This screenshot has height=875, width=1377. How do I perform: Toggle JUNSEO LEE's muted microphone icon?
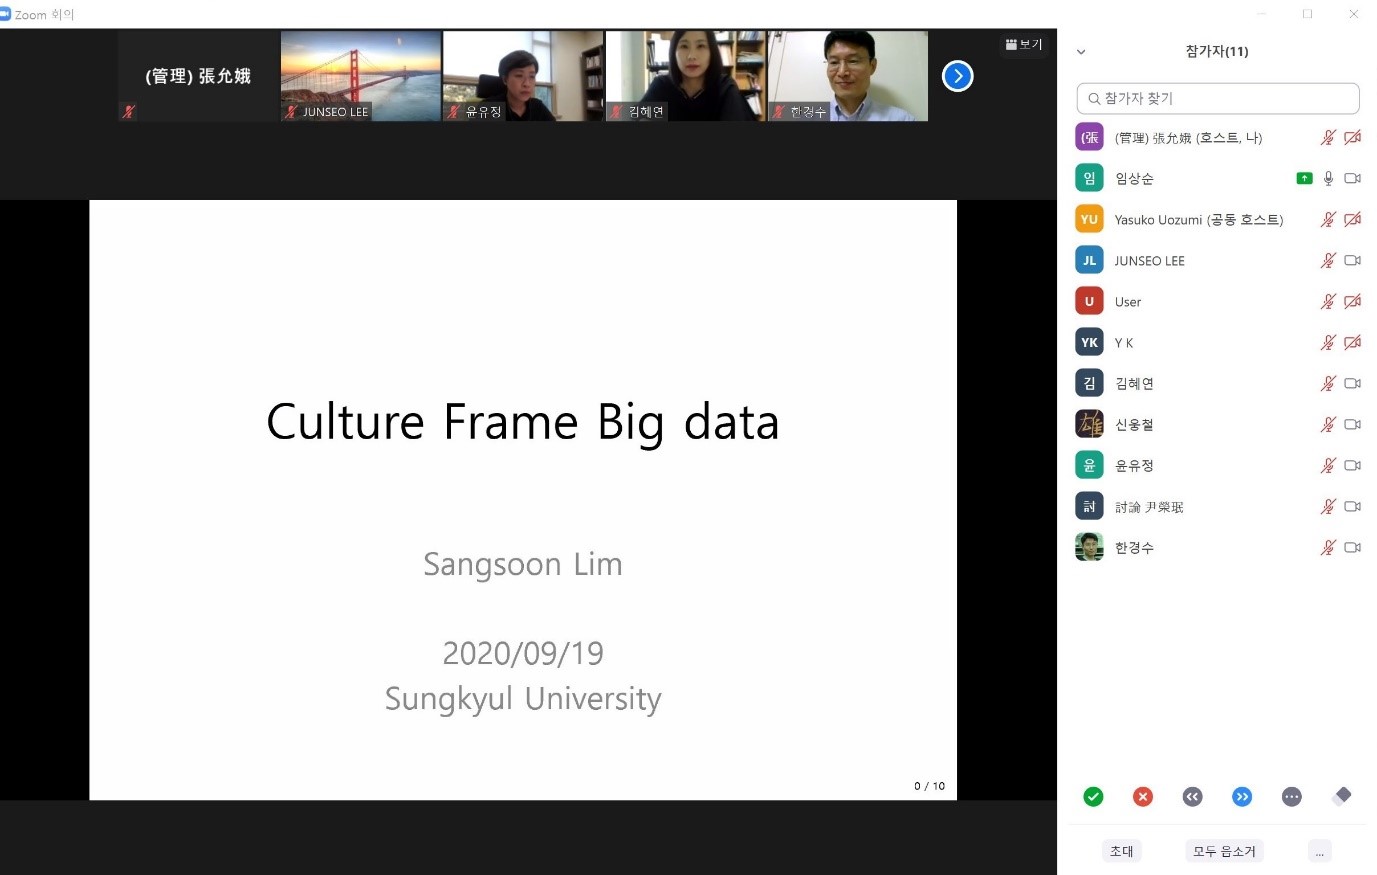1328,260
